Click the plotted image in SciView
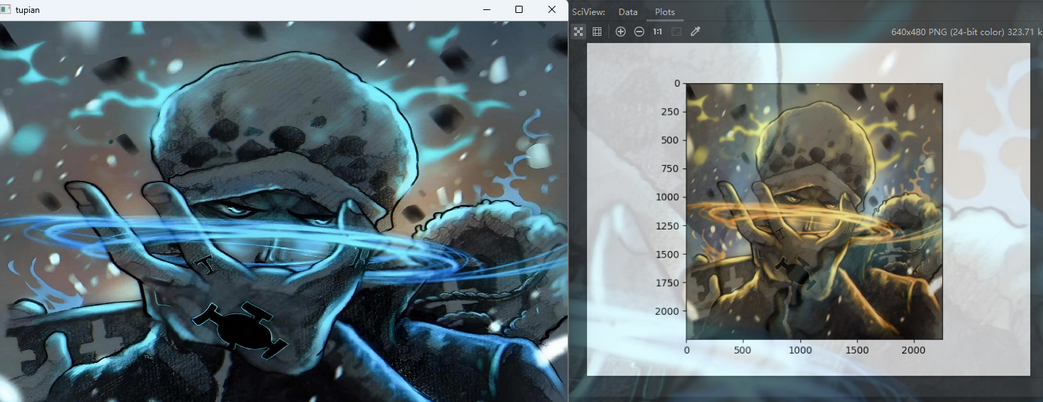 coord(814,211)
